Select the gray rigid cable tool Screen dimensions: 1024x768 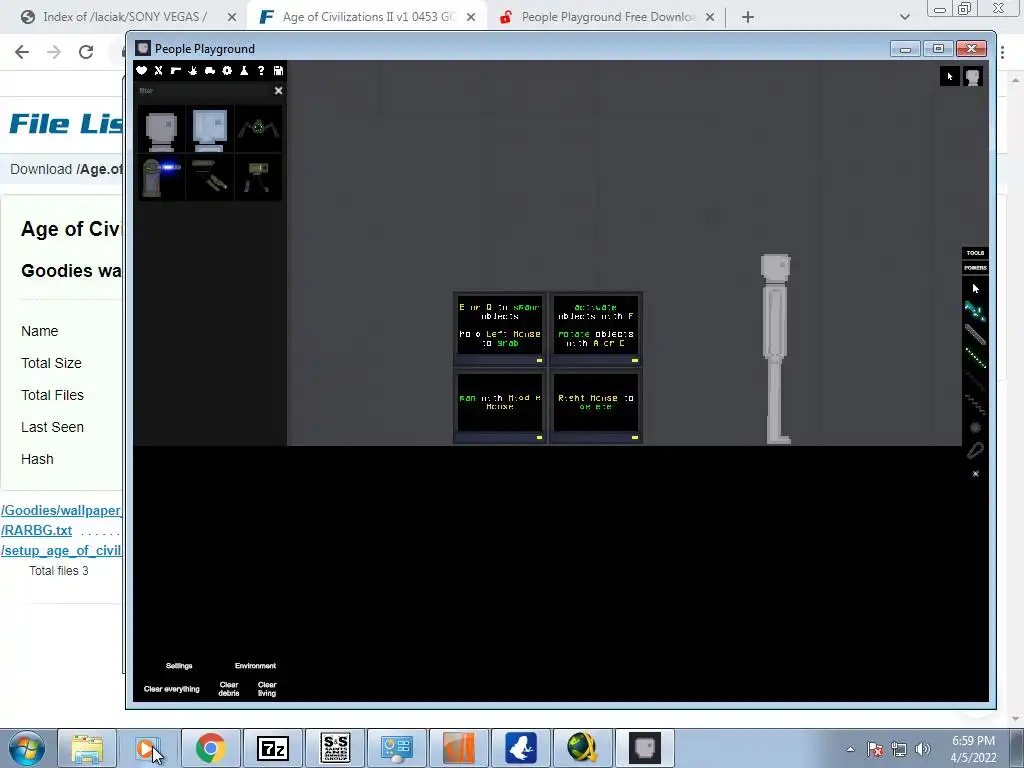(x=975, y=334)
